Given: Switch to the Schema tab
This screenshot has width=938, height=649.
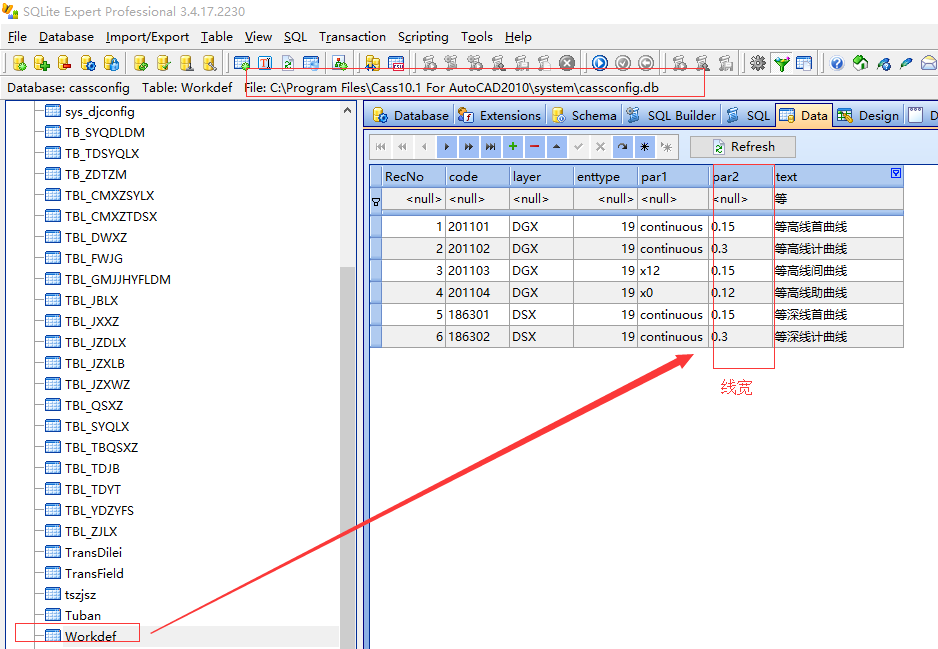Looking at the screenshot, I should pyautogui.click(x=584, y=115).
